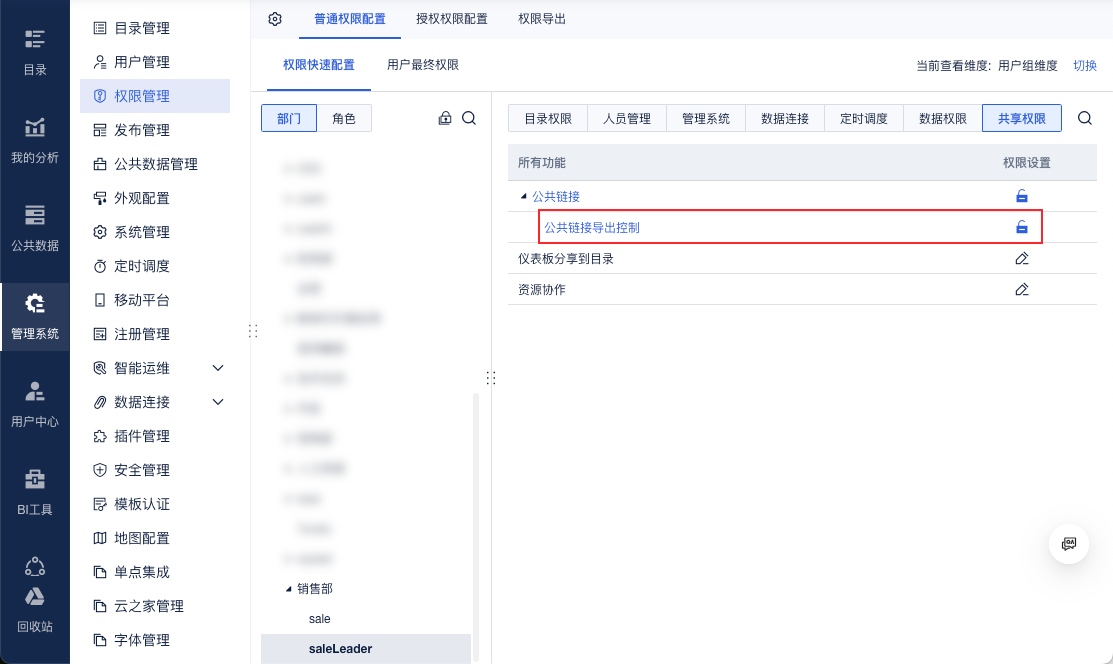Switch to 权限导出 tab

[542, 19]
